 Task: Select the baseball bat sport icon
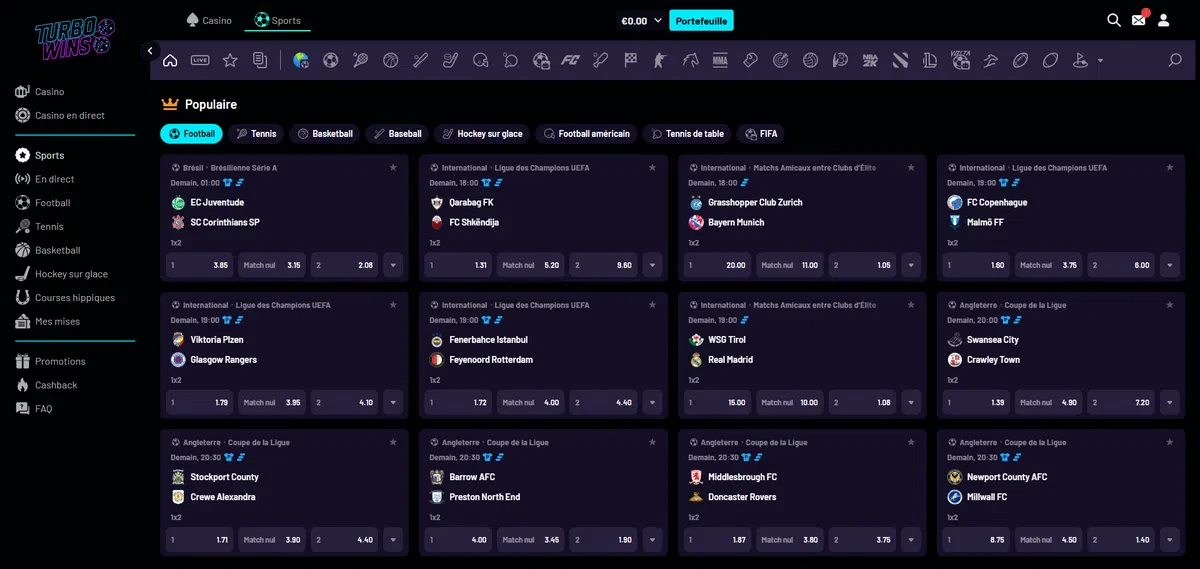pos(421,60)
